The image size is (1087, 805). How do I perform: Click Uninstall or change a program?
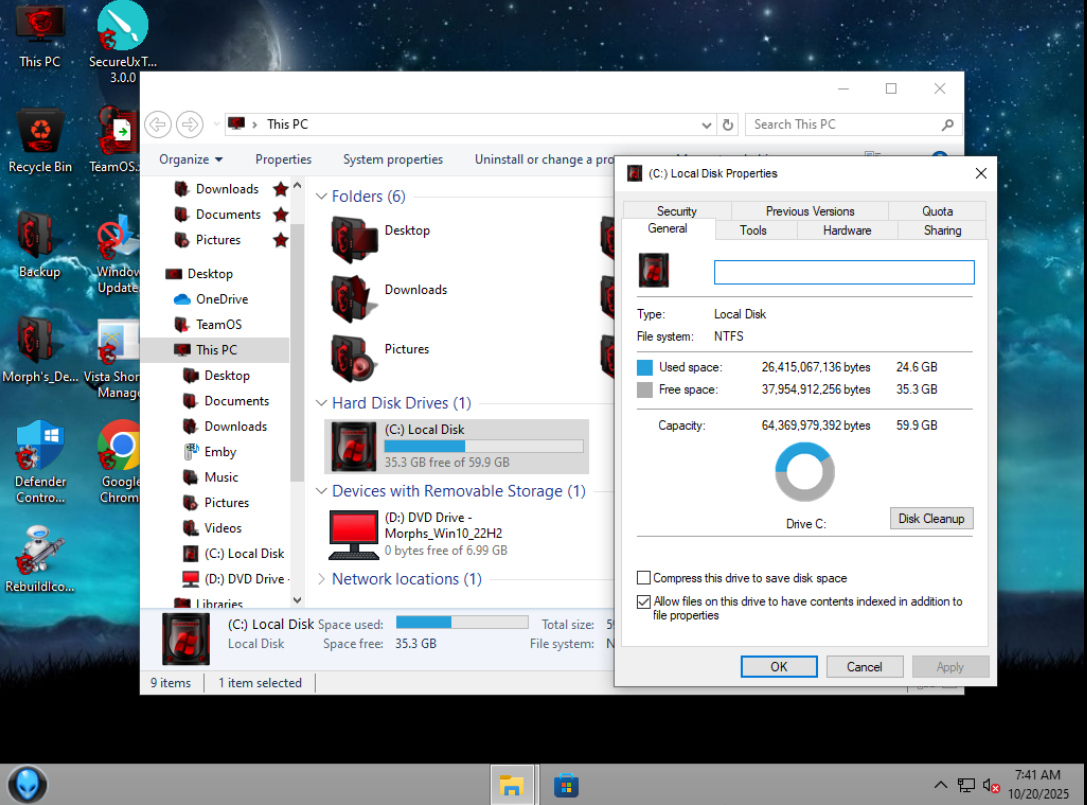544,159
